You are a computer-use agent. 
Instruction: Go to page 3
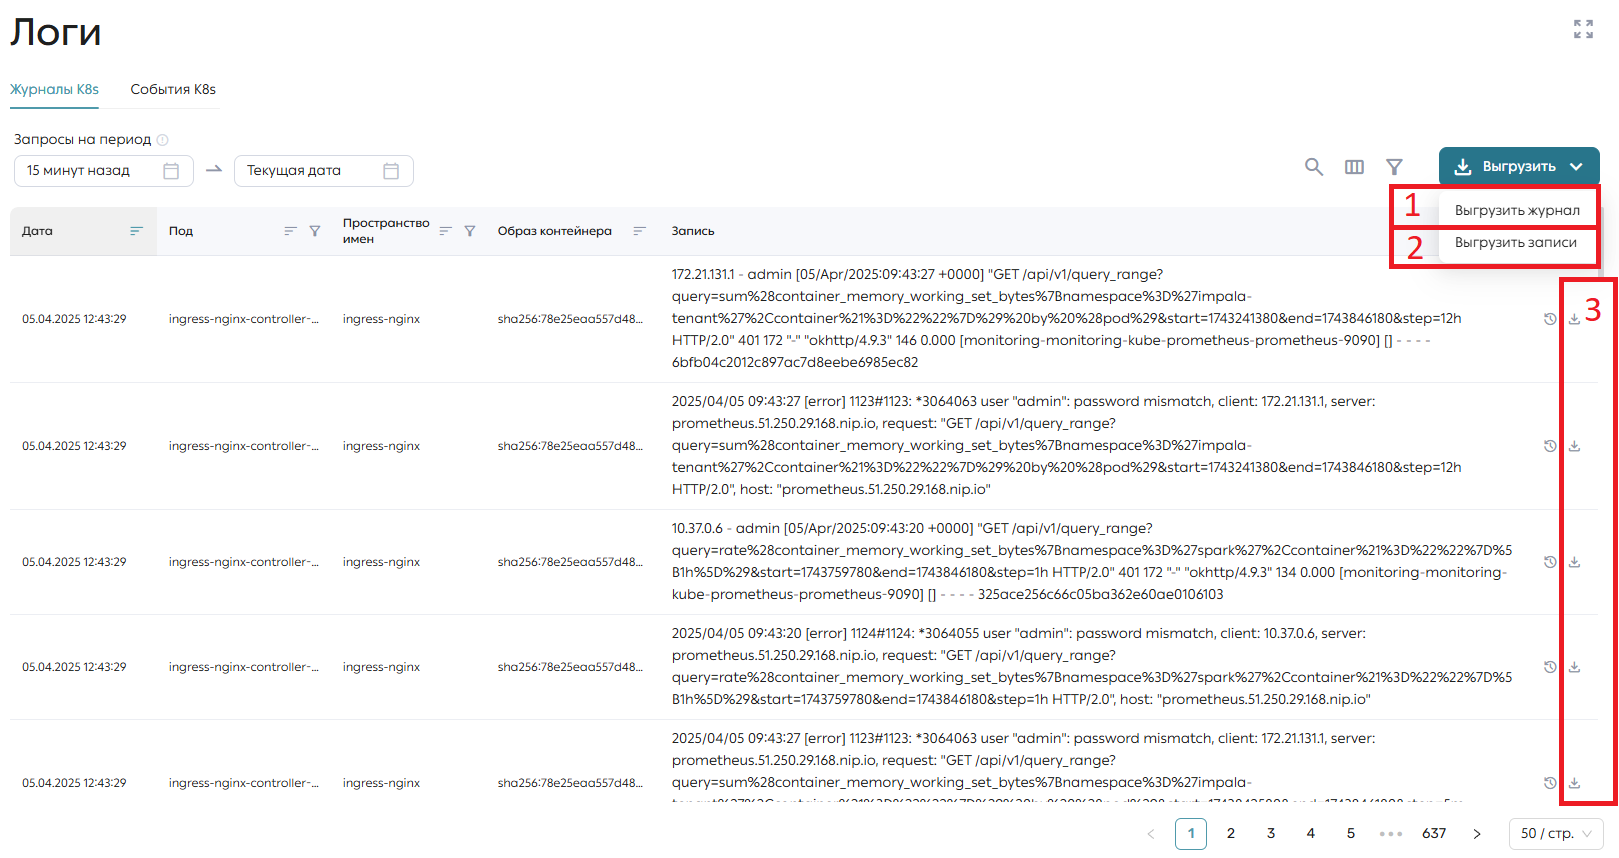click(x=1271, y=834)
